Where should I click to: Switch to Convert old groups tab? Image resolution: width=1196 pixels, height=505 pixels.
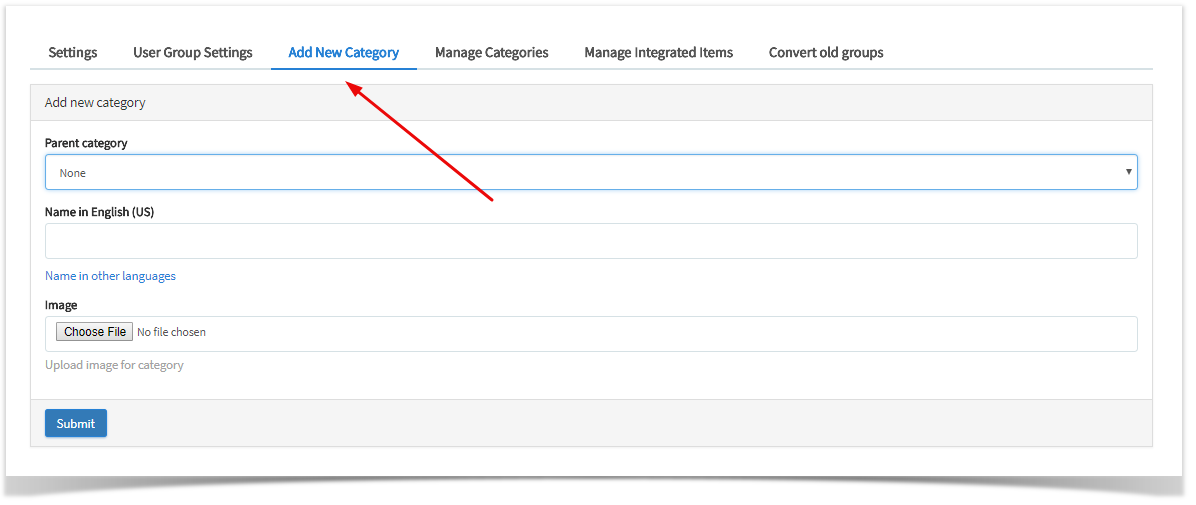(x=826, y=53)
